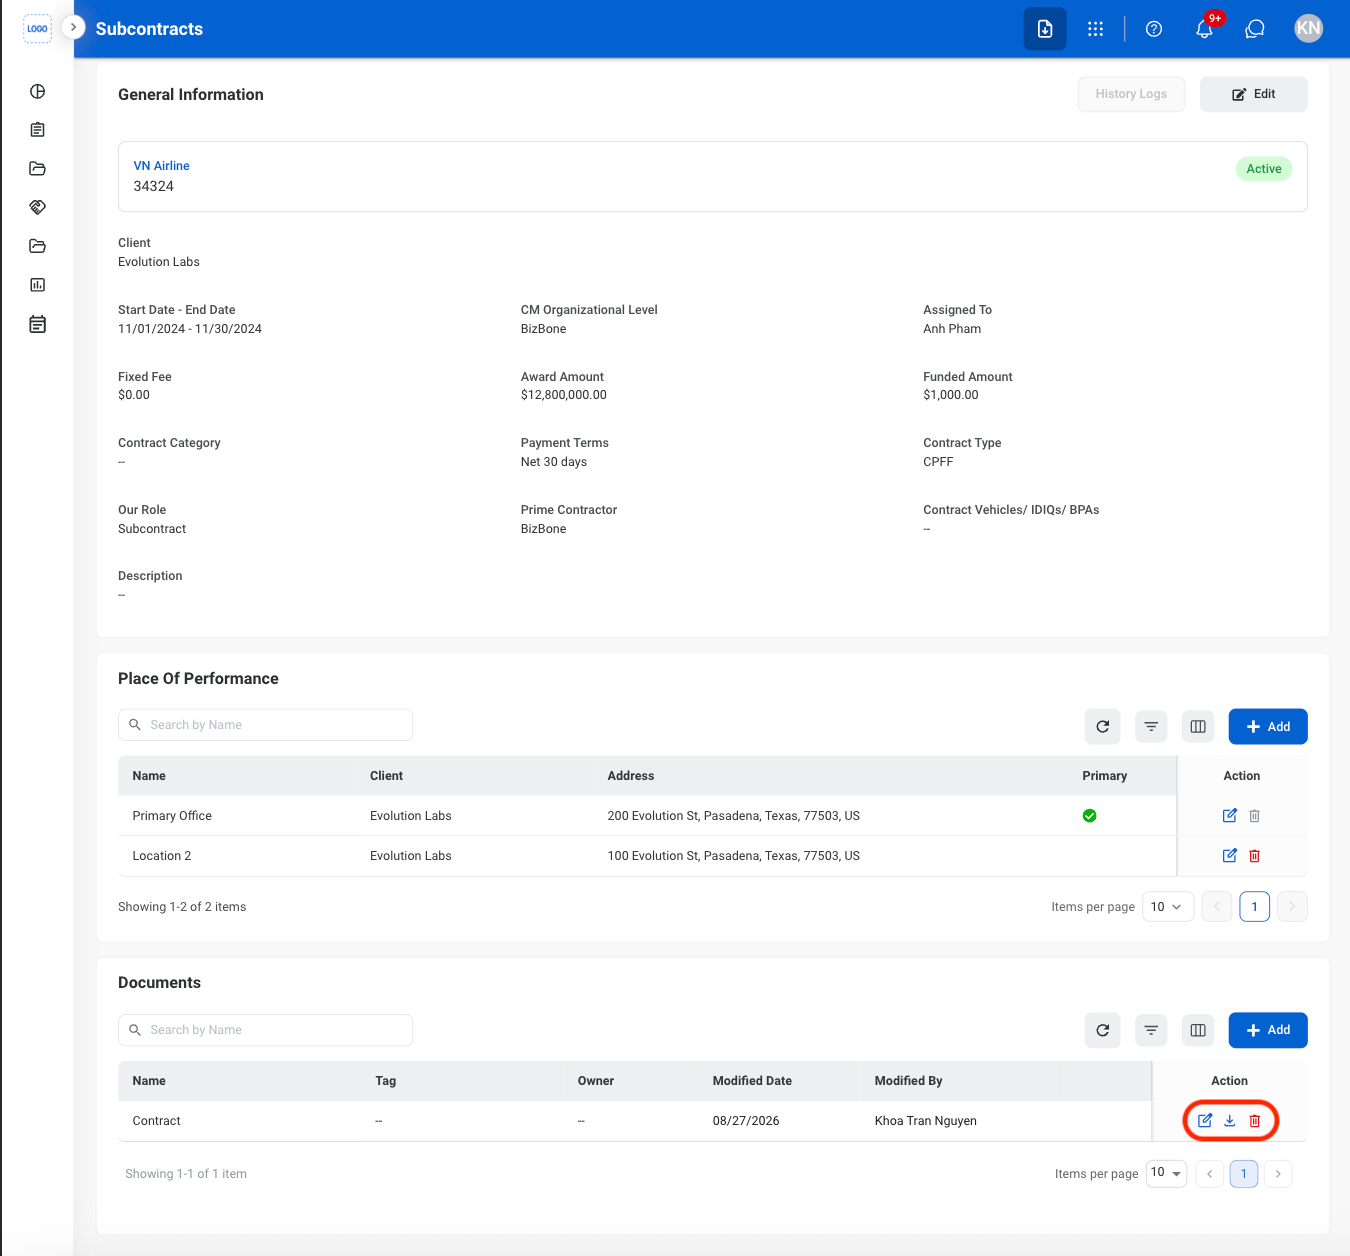
Task: Add a new Place Of Performance
Action: point(1268,727)
